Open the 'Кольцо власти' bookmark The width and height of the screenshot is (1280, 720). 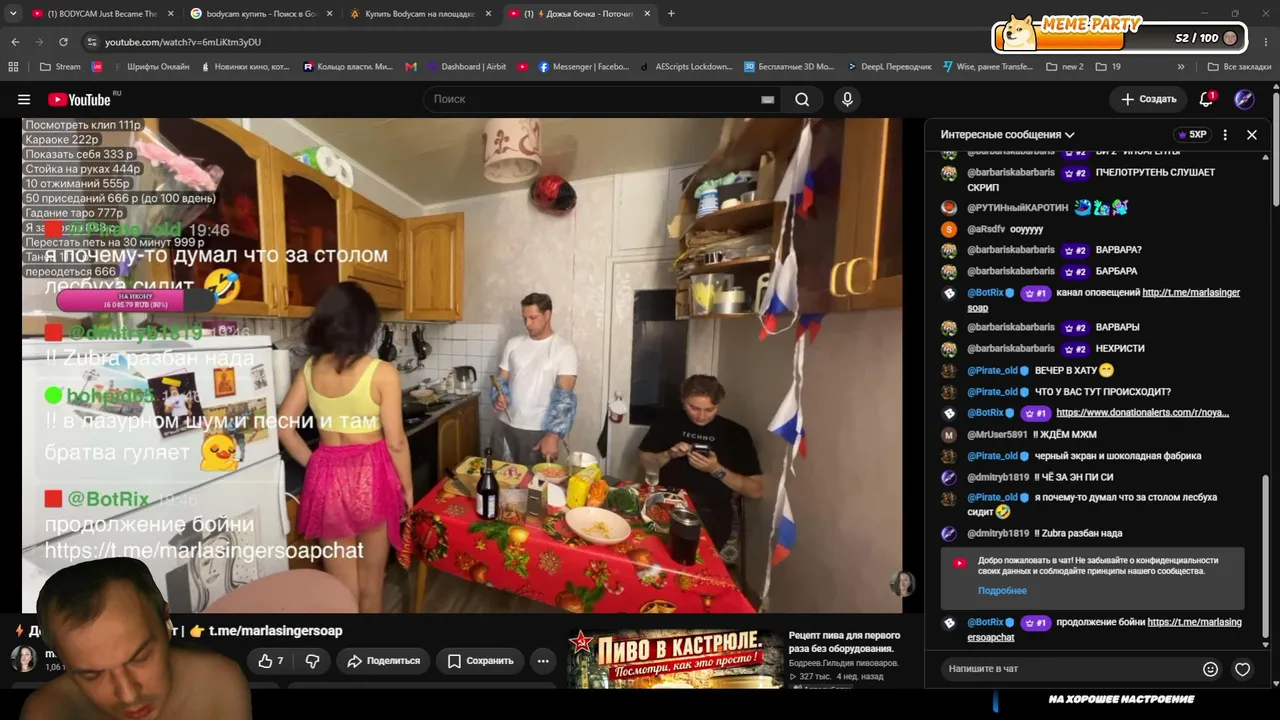pyautogui.click(x=348, y=67)
